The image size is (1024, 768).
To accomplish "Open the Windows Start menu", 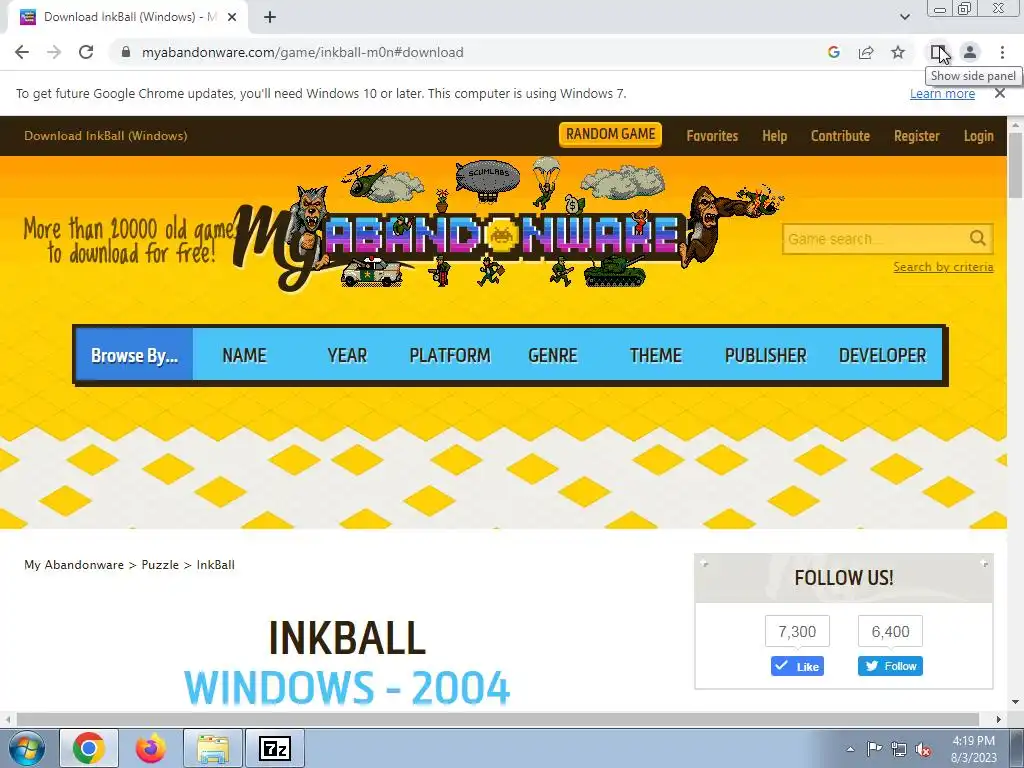I will click(27, 748).
